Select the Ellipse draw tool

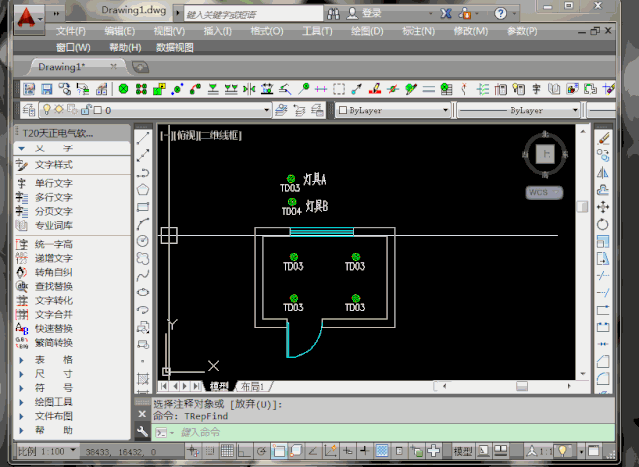(143, 292)
